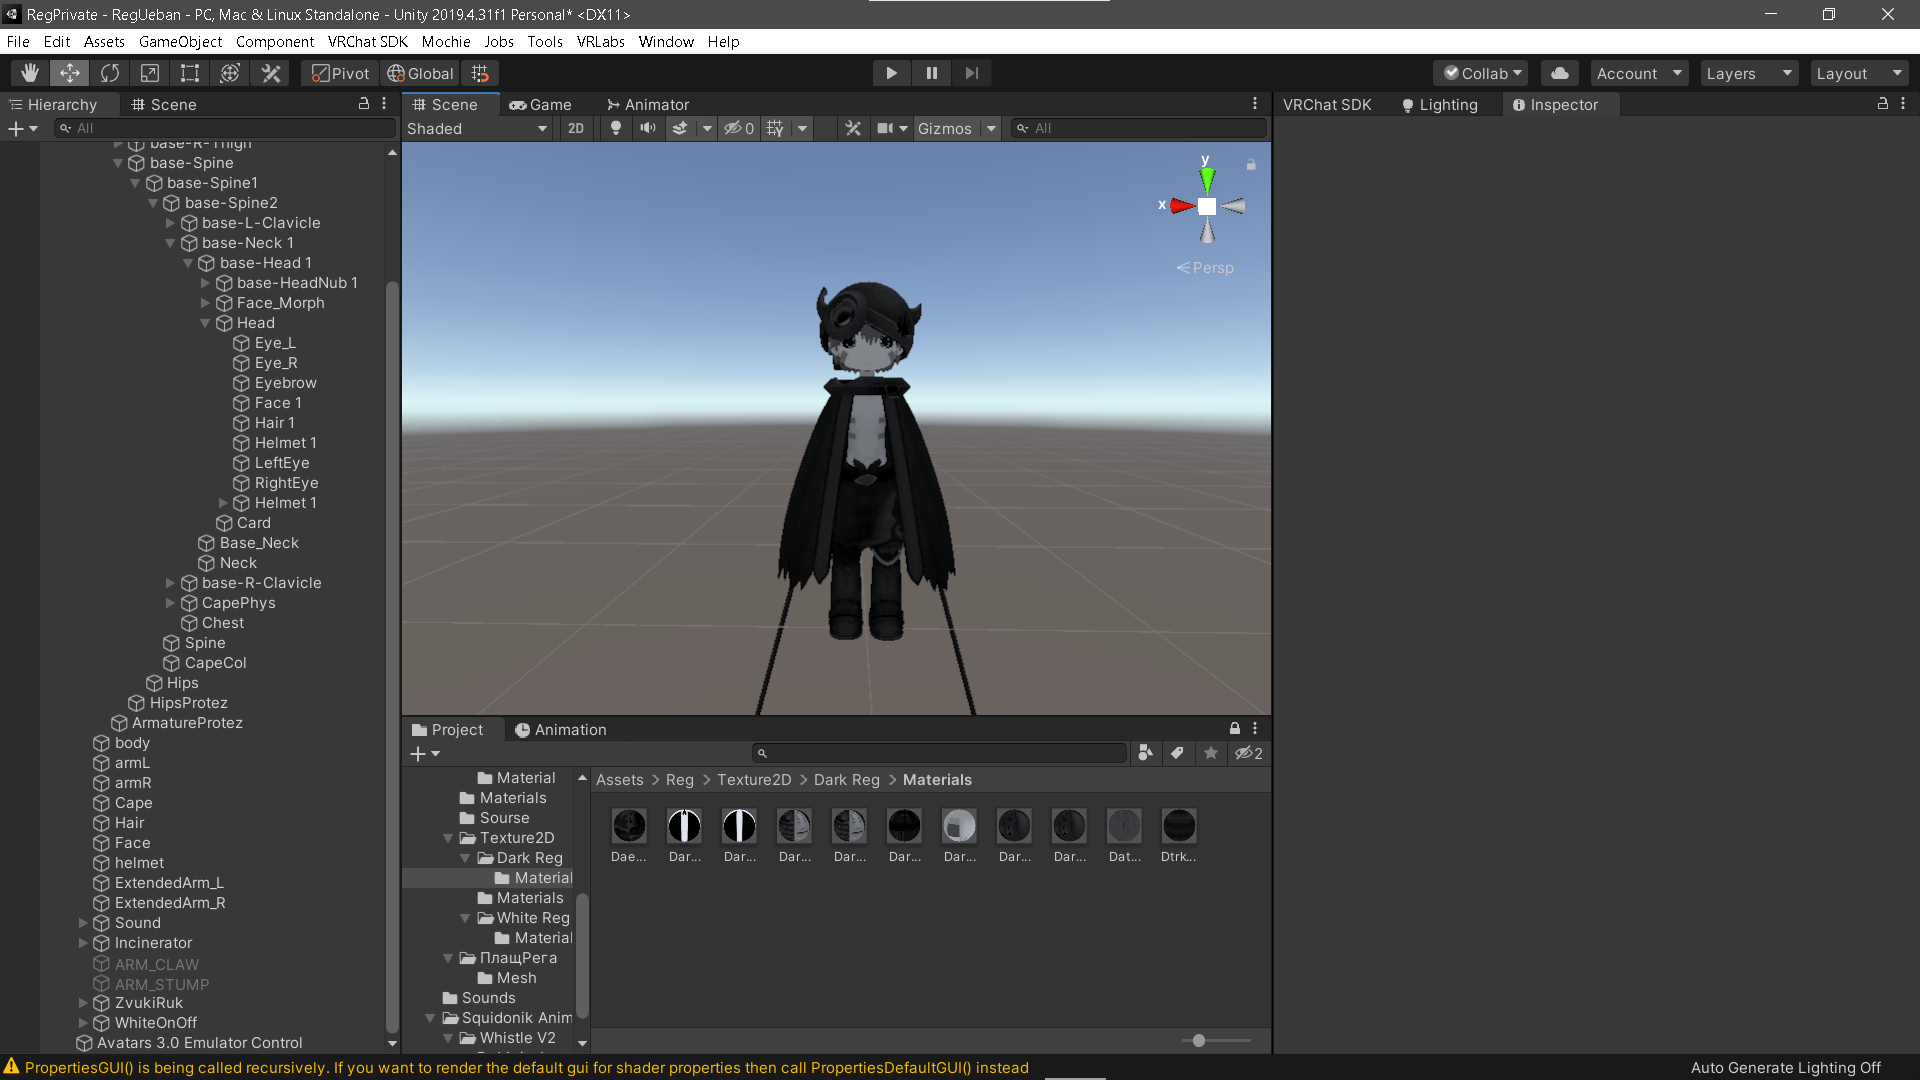This screenshot has width=1920, height=1080.
Task: Activate the Rotate tool
Action: click(109, 73)
